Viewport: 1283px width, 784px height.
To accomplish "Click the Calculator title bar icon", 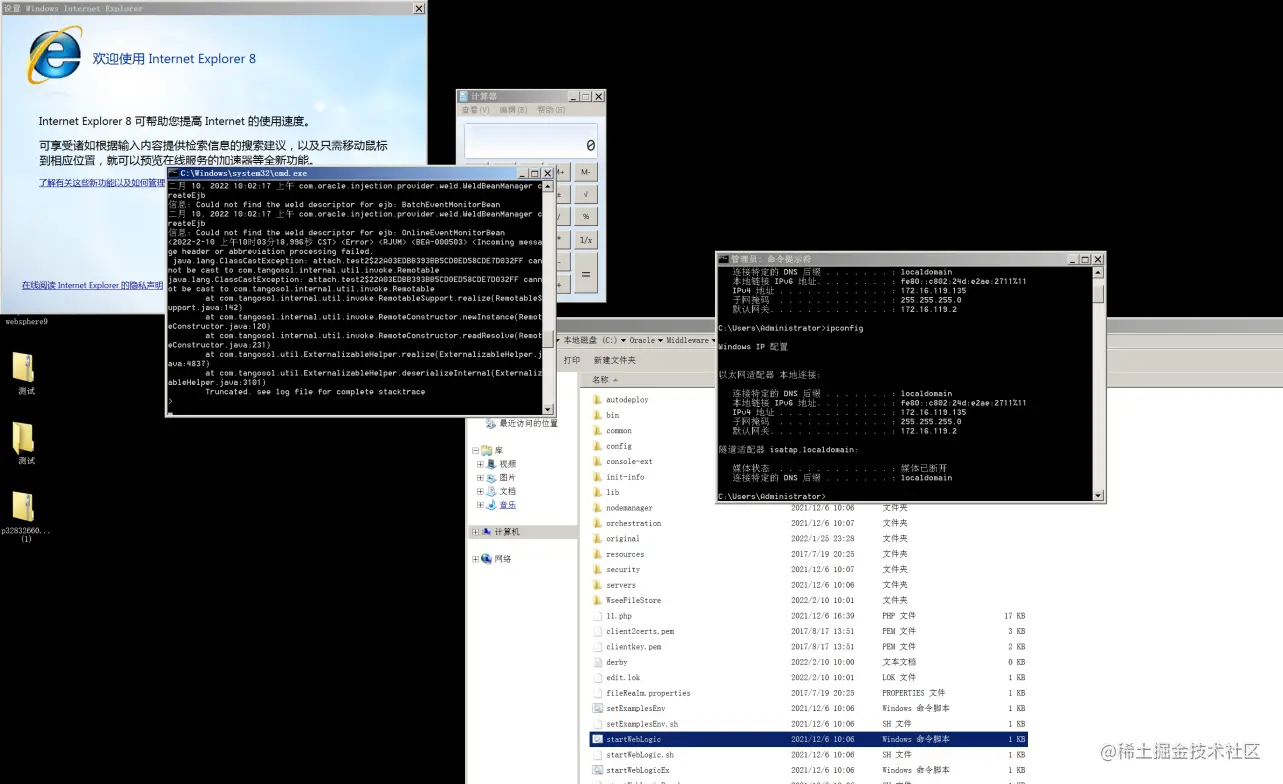I will [464, 97].
